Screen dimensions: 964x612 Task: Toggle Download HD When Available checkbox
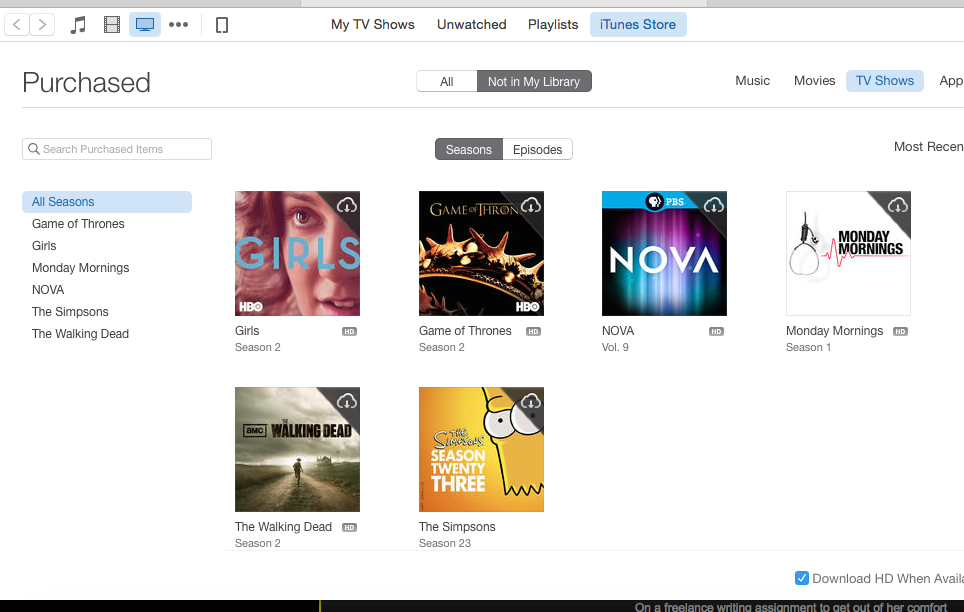[801, 578]
